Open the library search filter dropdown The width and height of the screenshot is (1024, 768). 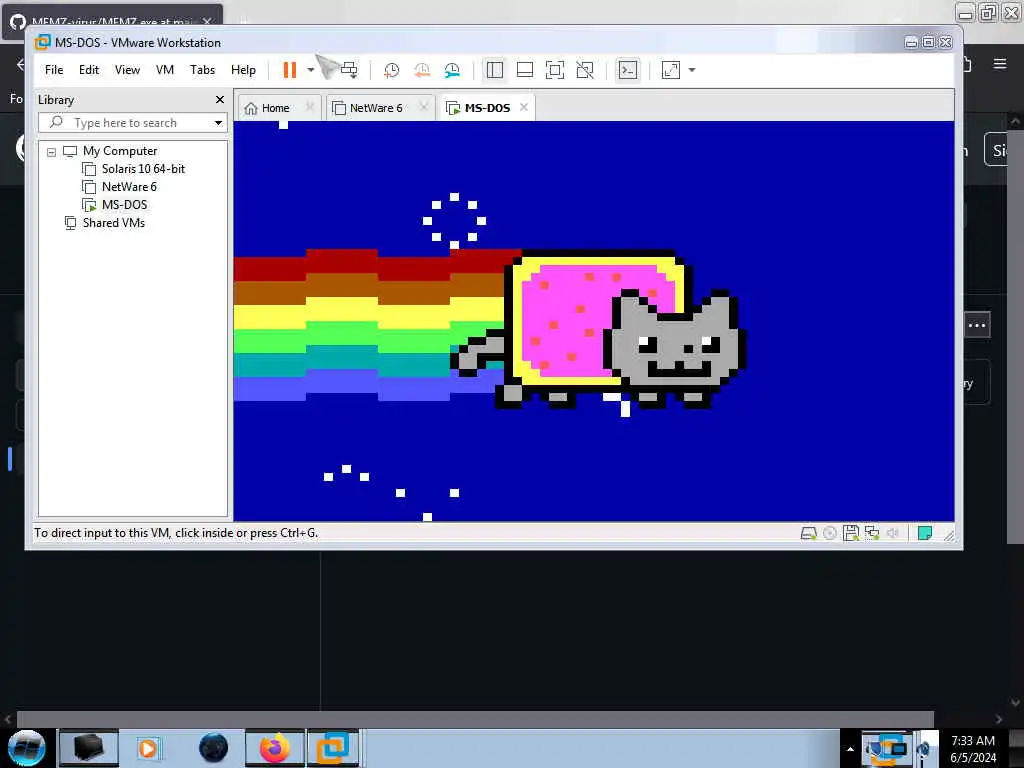coord(218,123)
